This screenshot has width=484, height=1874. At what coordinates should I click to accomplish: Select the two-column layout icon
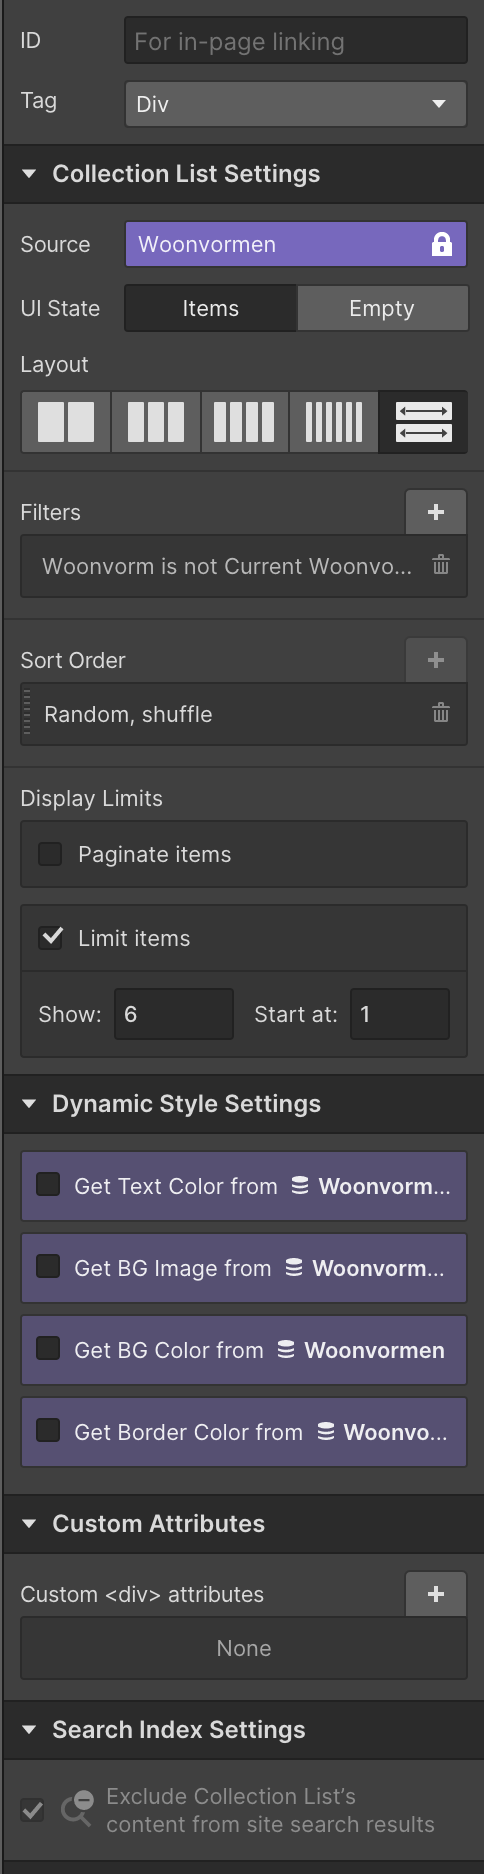pyautogui.click(x=66, y=422)
